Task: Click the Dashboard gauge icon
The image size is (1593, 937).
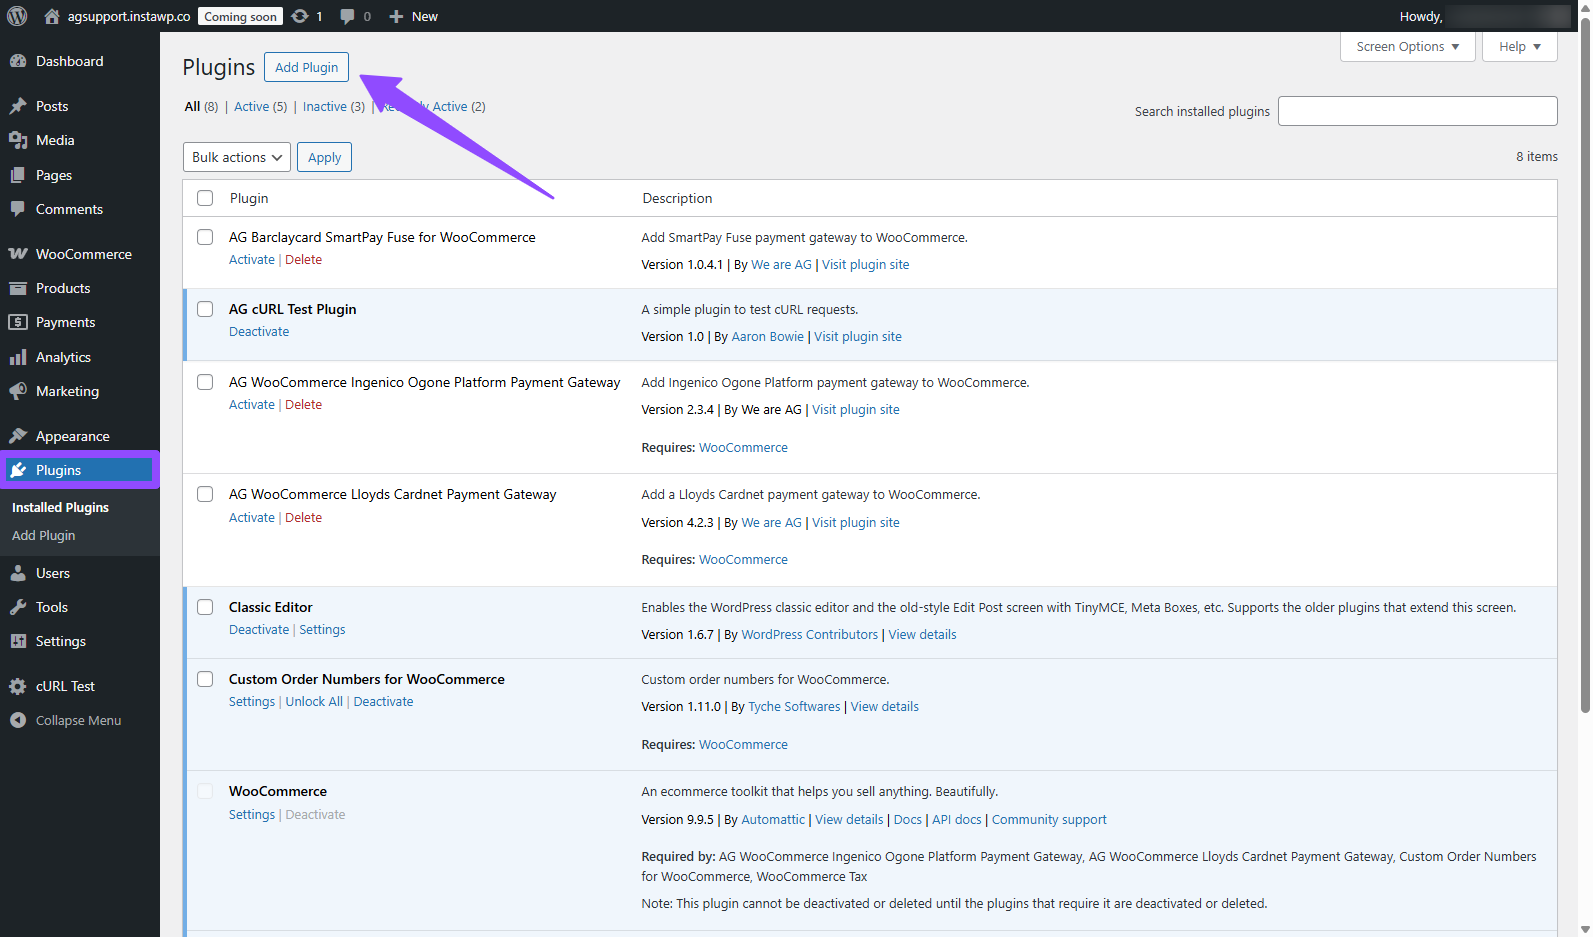Action: 18,61
